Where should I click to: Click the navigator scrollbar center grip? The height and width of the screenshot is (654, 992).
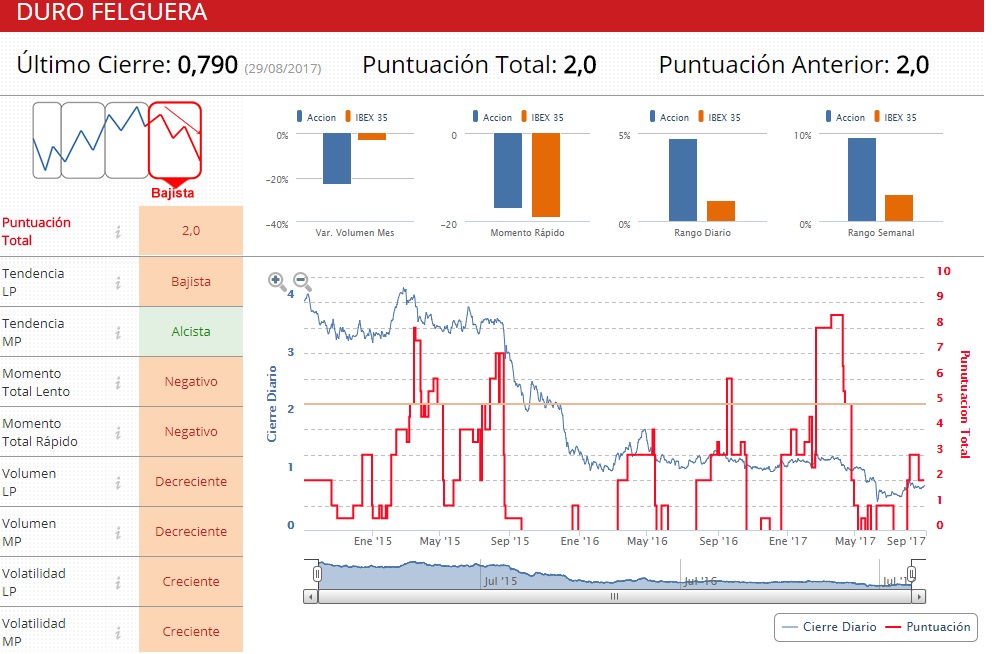tap(614, 596)
